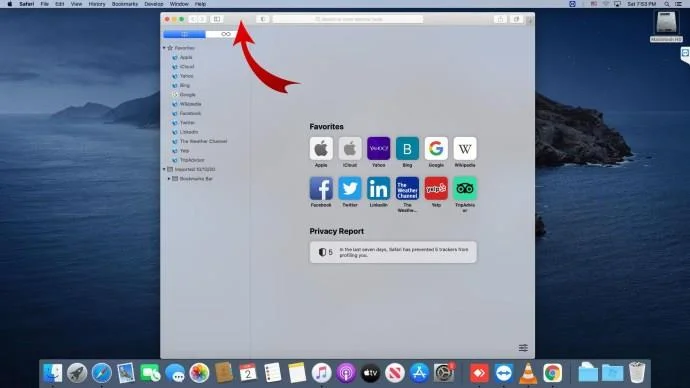The height and width of the screenshot is (388, 690).
Task: Select the Twitter bookmark in sidebar
Action: point(183,123)
